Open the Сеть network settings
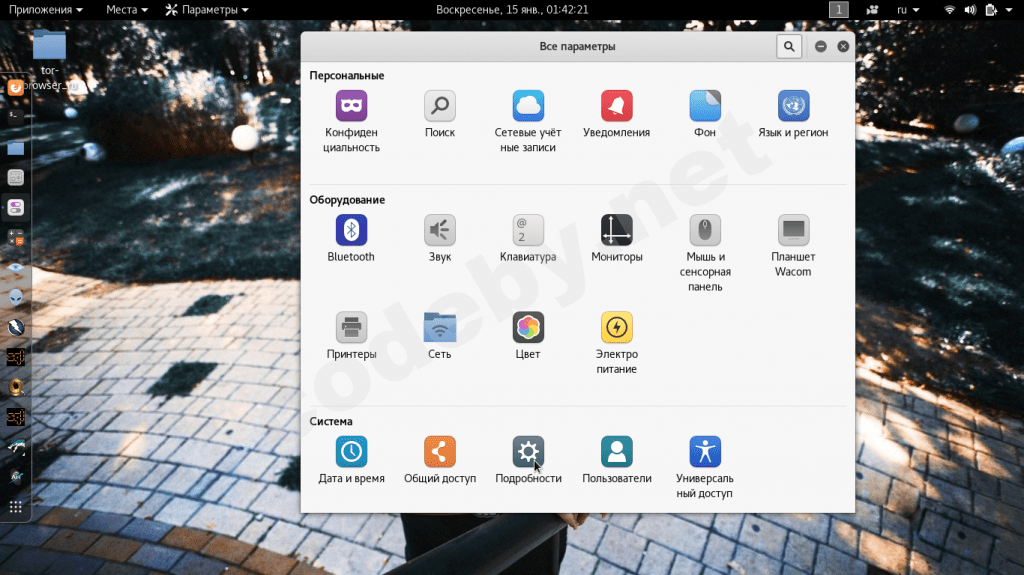The image size is (1024, 575). (x=439, y=328)
